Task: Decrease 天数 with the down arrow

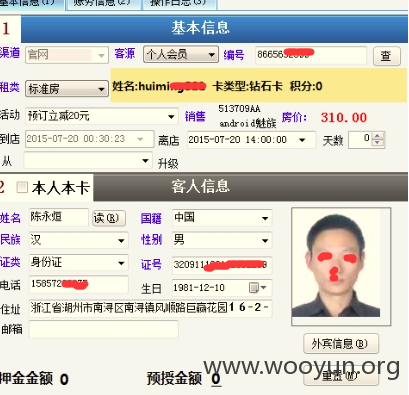Action: tap(377, 143)
